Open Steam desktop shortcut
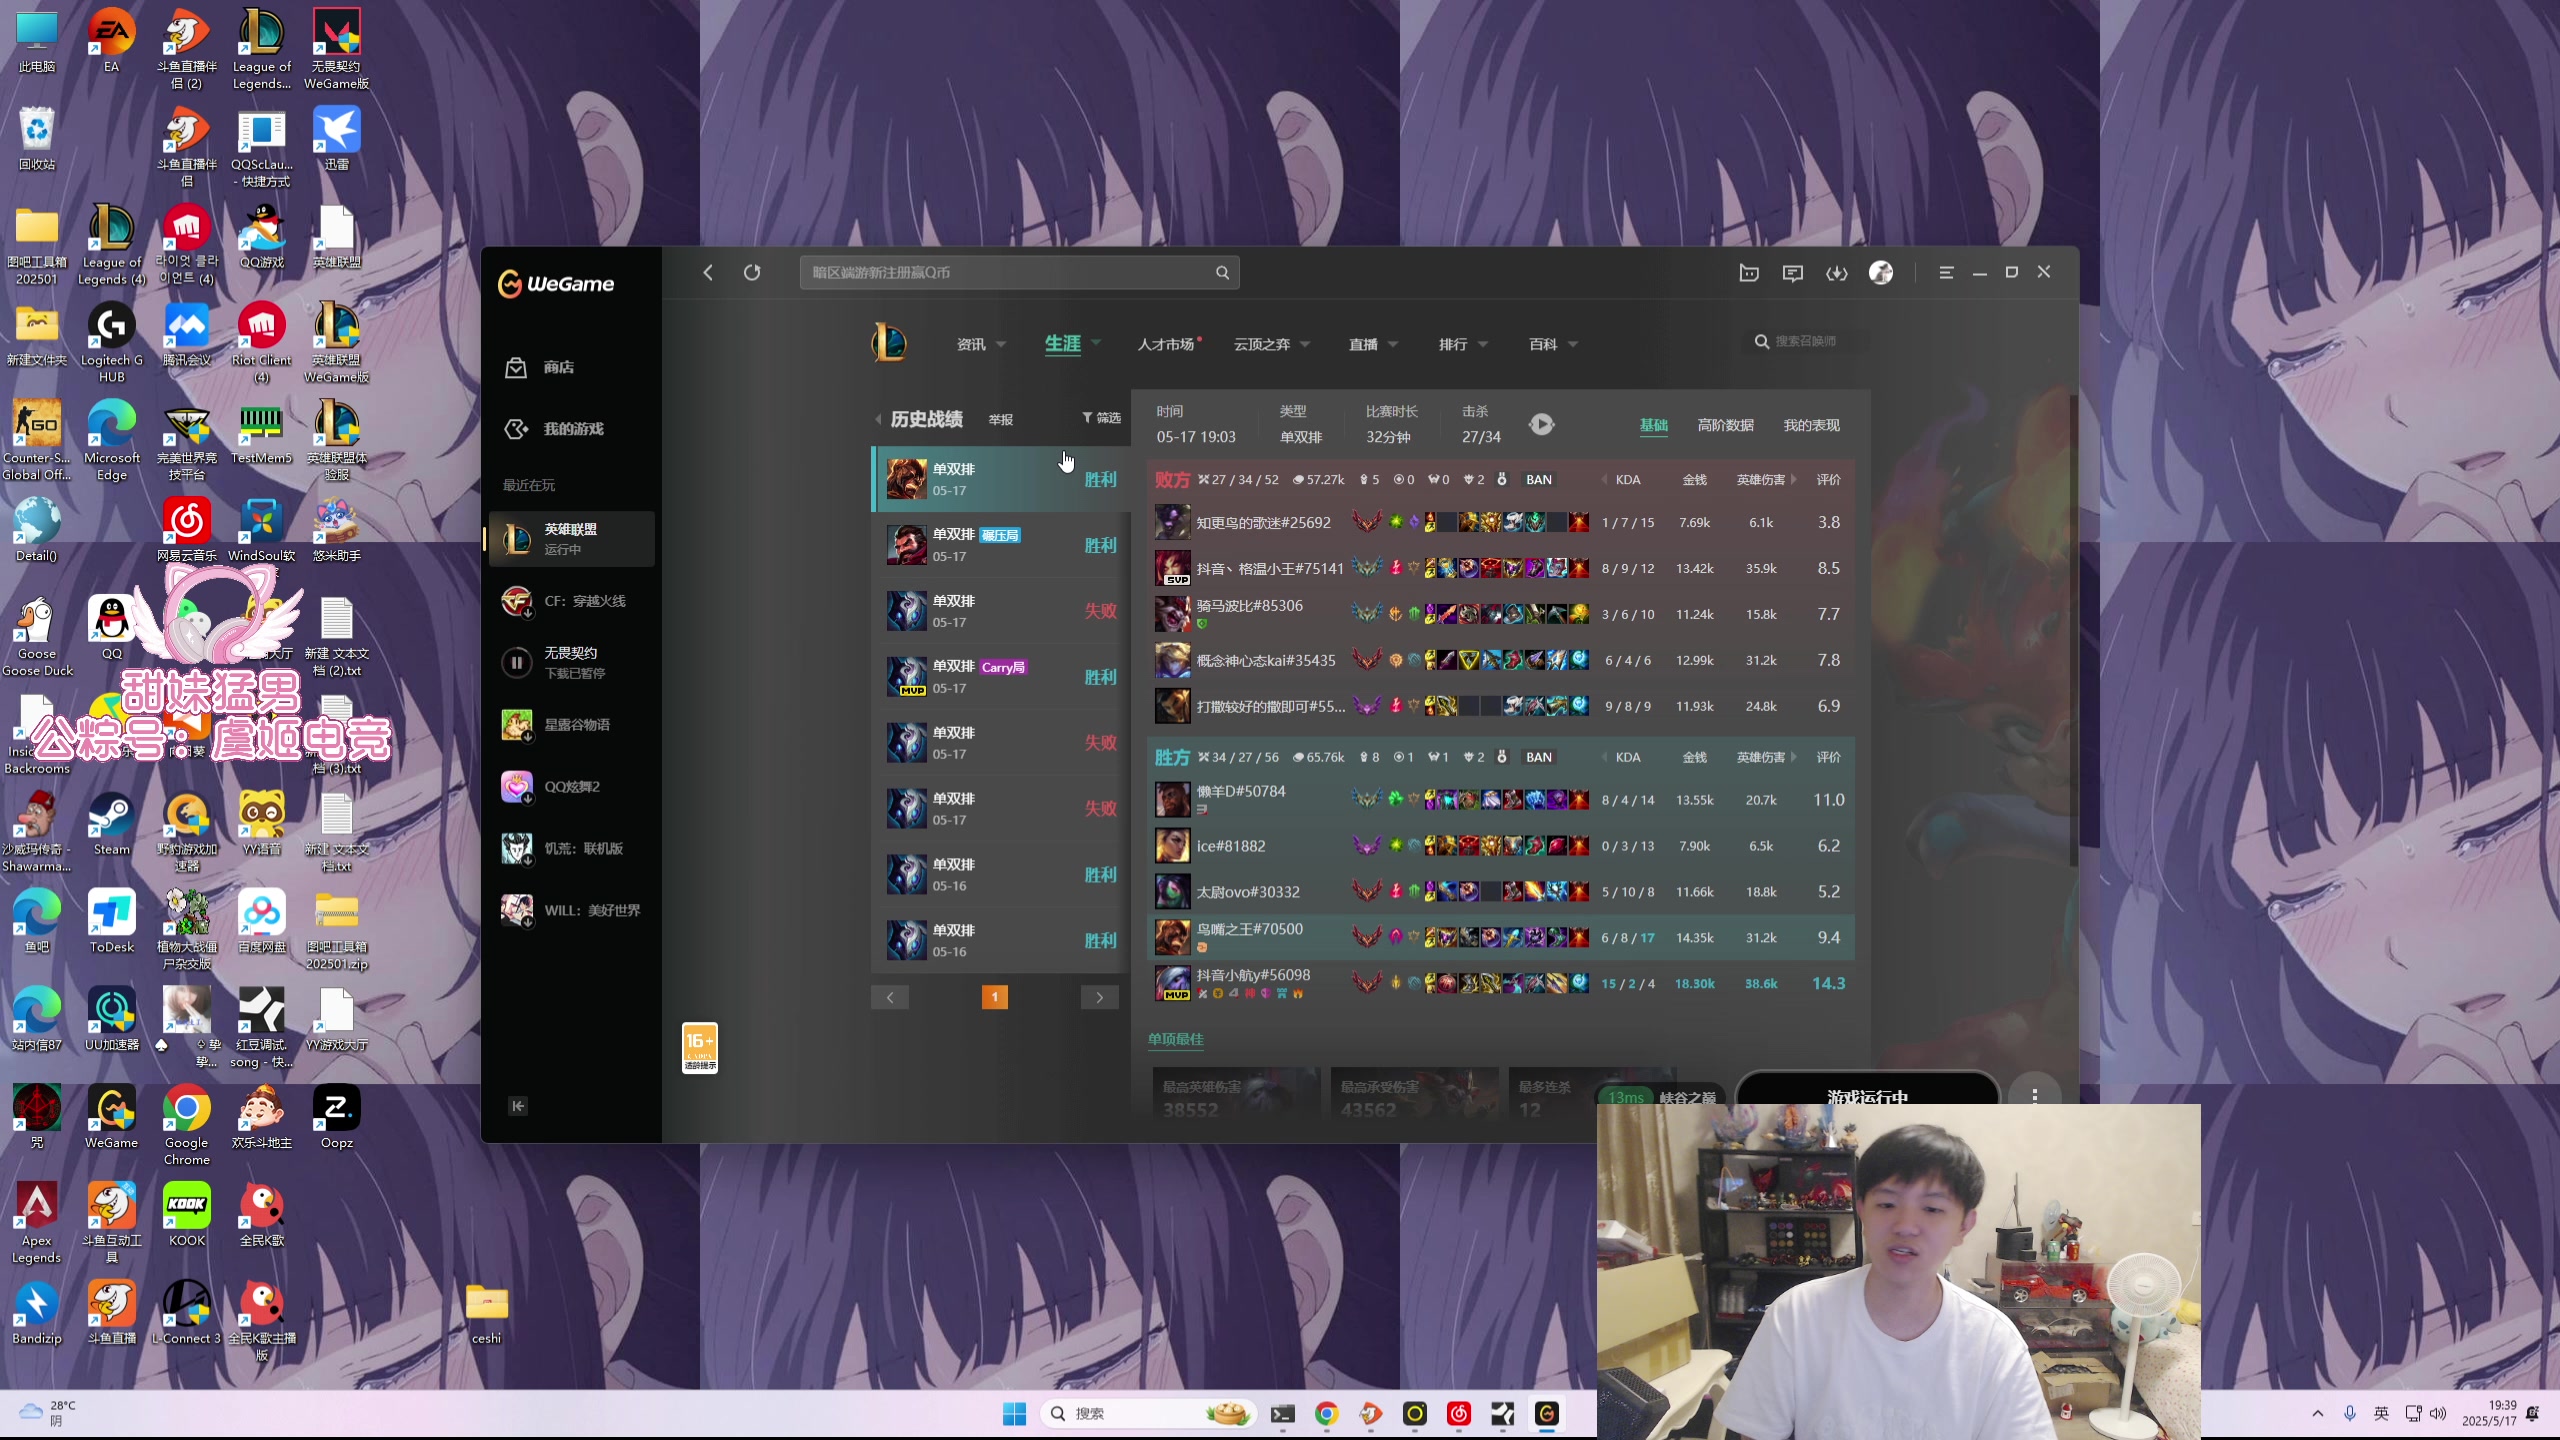 click(x=111, y=824)
